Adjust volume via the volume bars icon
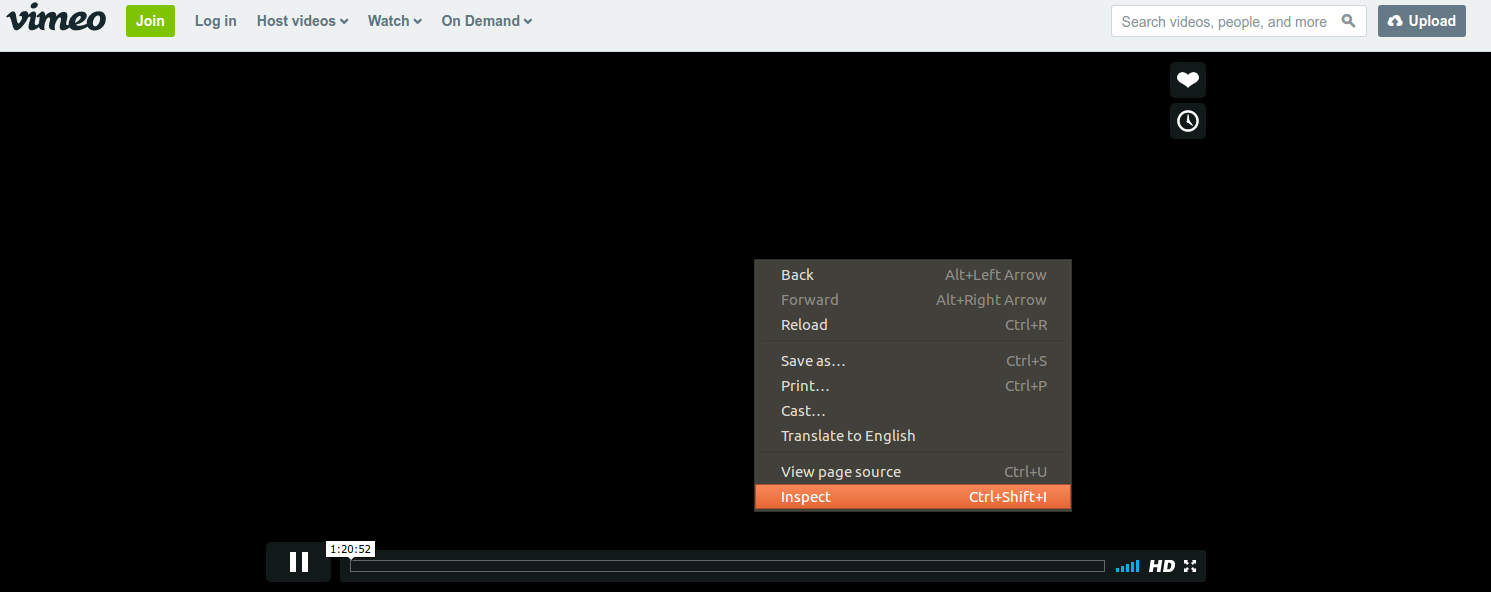This screenshot has width=1491, height=609. click(1127, 566)
